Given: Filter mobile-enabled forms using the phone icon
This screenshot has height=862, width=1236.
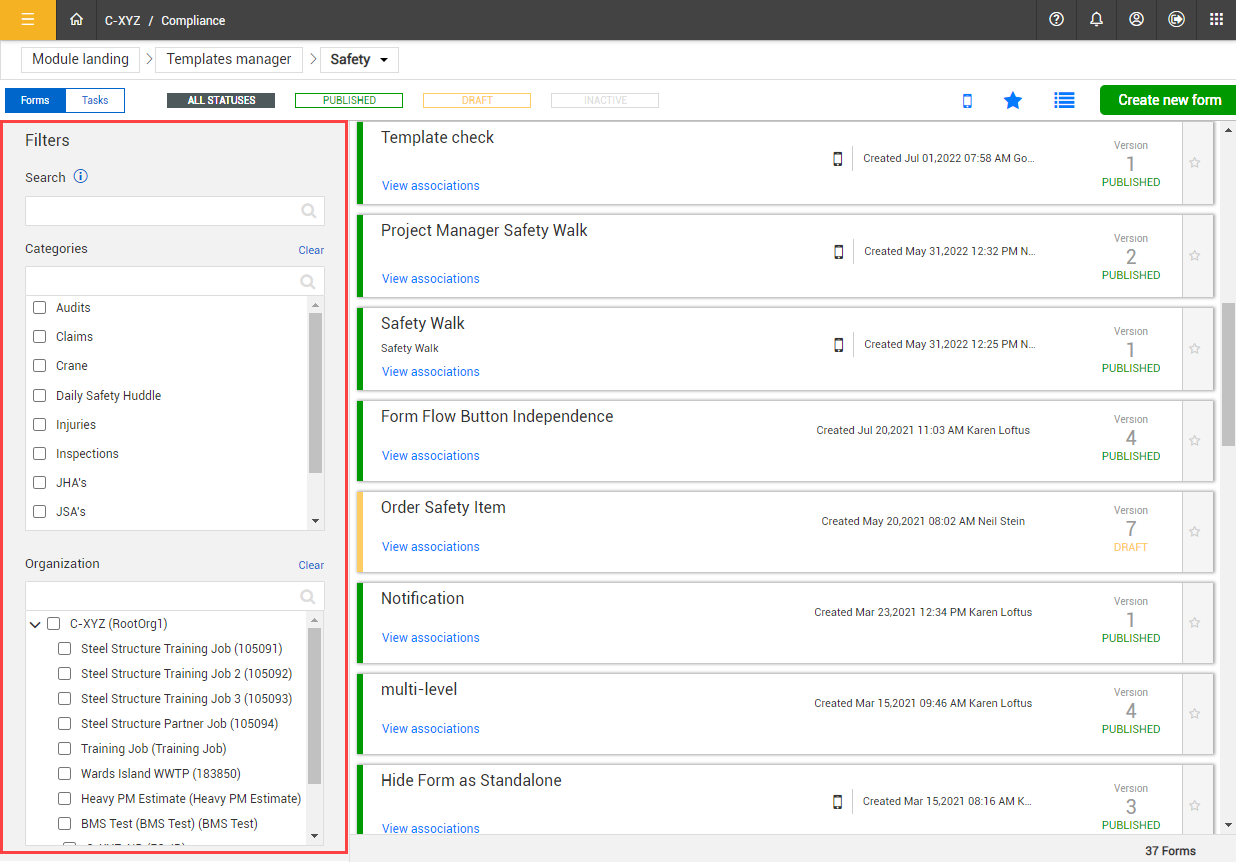Looking at the screenshot, I should [x=967, y=100].
